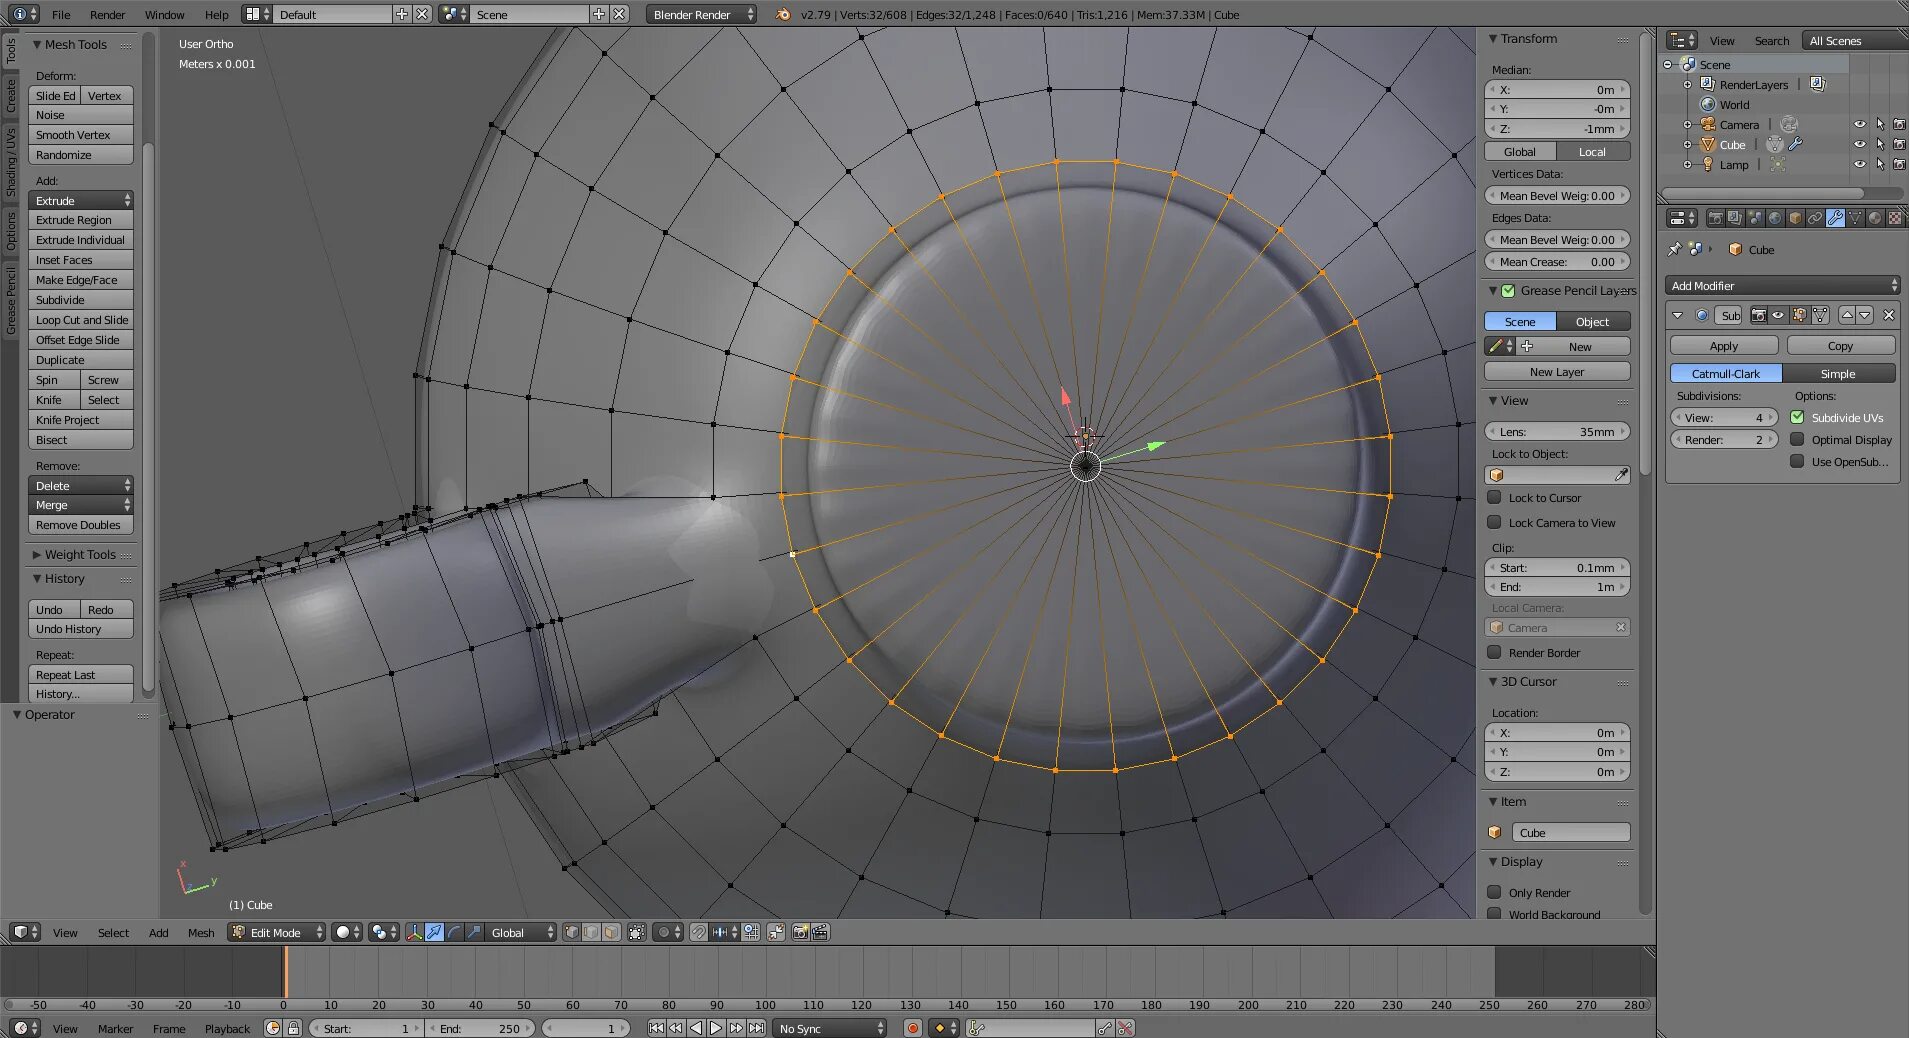The width and height of the screenshot is (1909, 1038).
Task: Open the World properties tab icon
Action: 1775,218
